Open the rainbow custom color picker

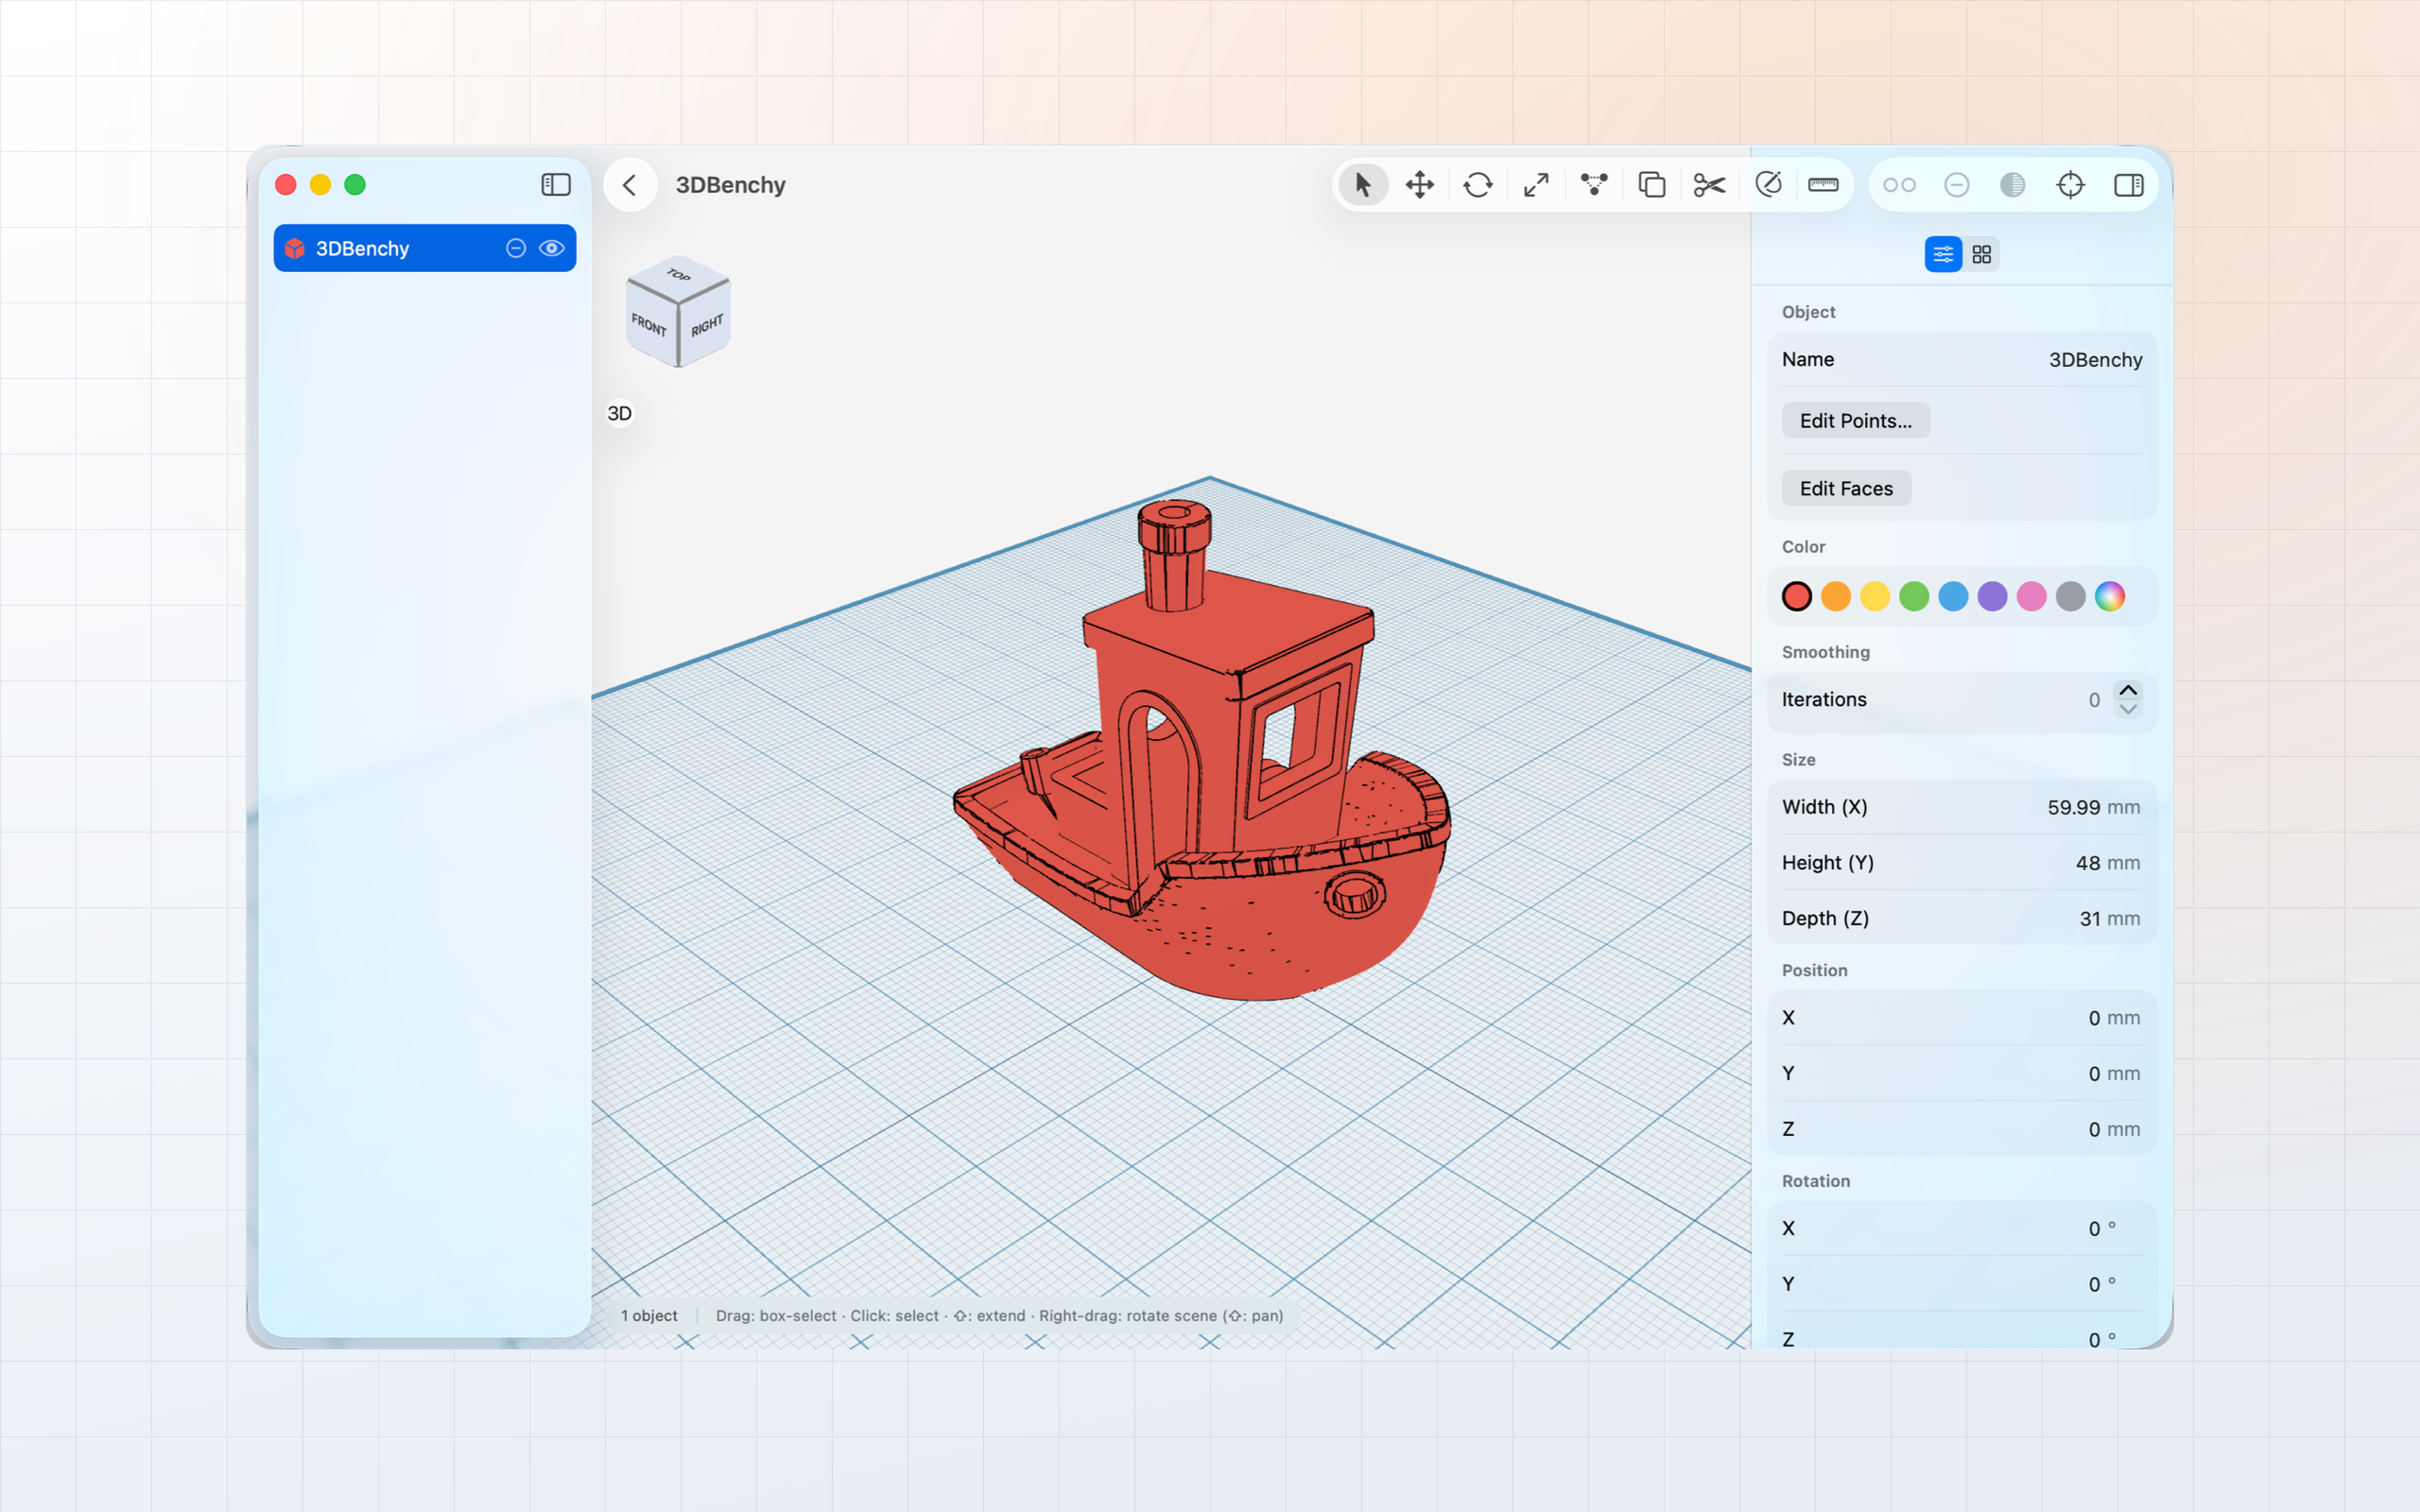[x=2110, y=597]
